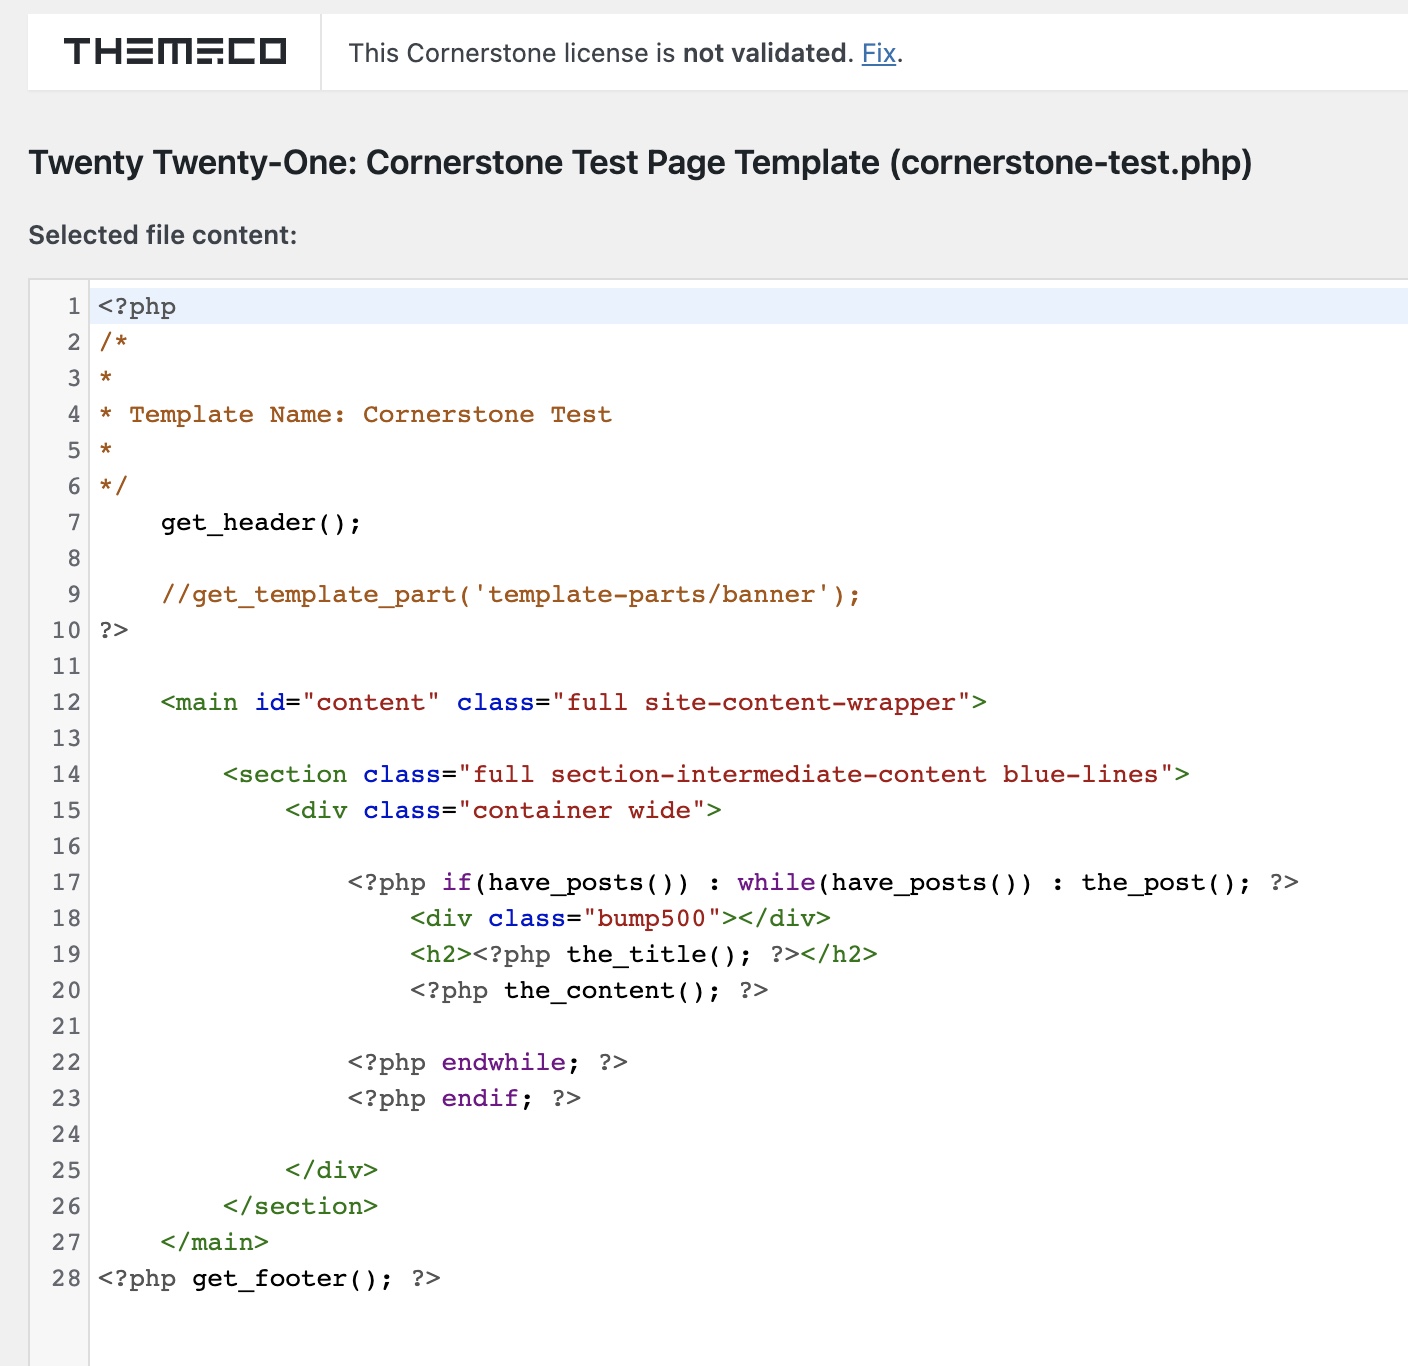Viewport: 1408px width, 1366px height.
Task: Click the if(have_posts()) while loop line
Action: 822,883
